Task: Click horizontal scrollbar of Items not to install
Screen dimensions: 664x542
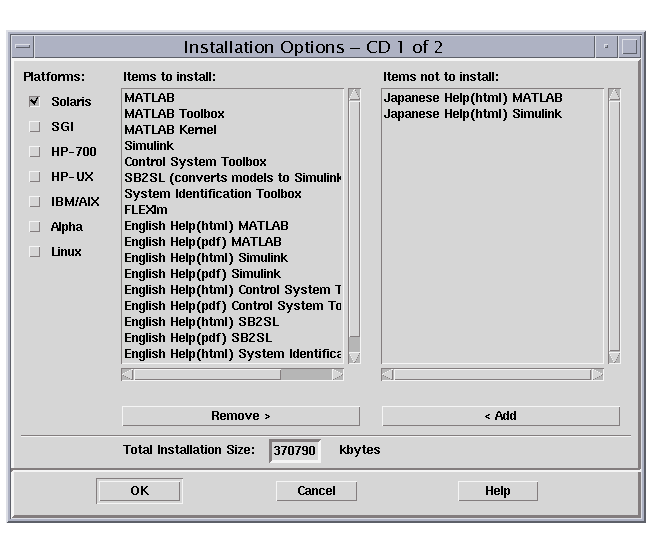Action: (x=492, y=374)
